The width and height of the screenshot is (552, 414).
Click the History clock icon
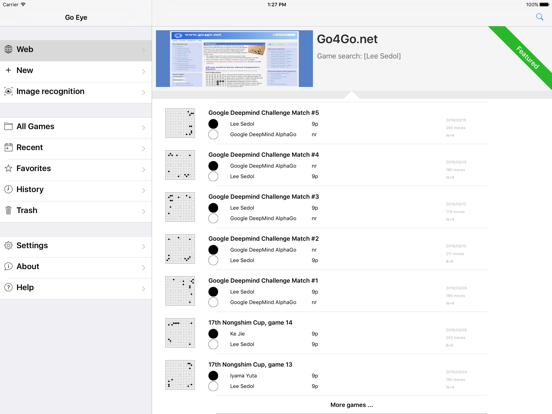(8, 189)
